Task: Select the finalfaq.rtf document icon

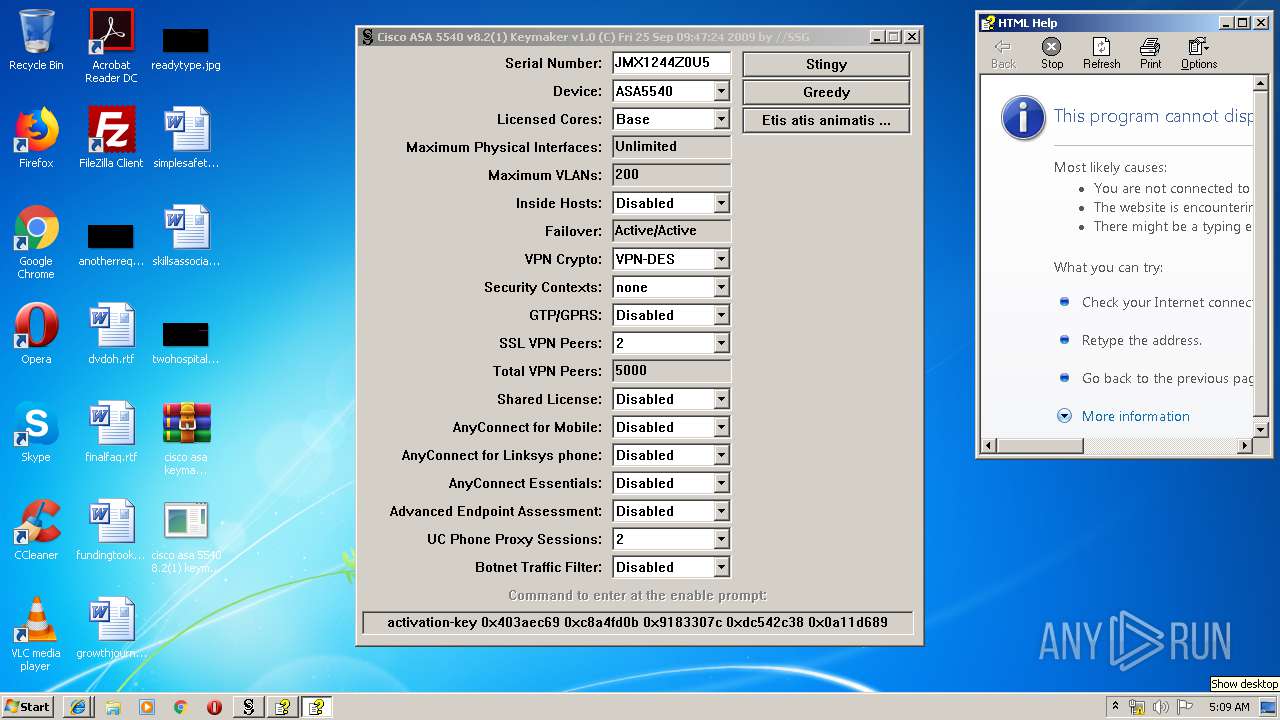Action: click(111, 432)
